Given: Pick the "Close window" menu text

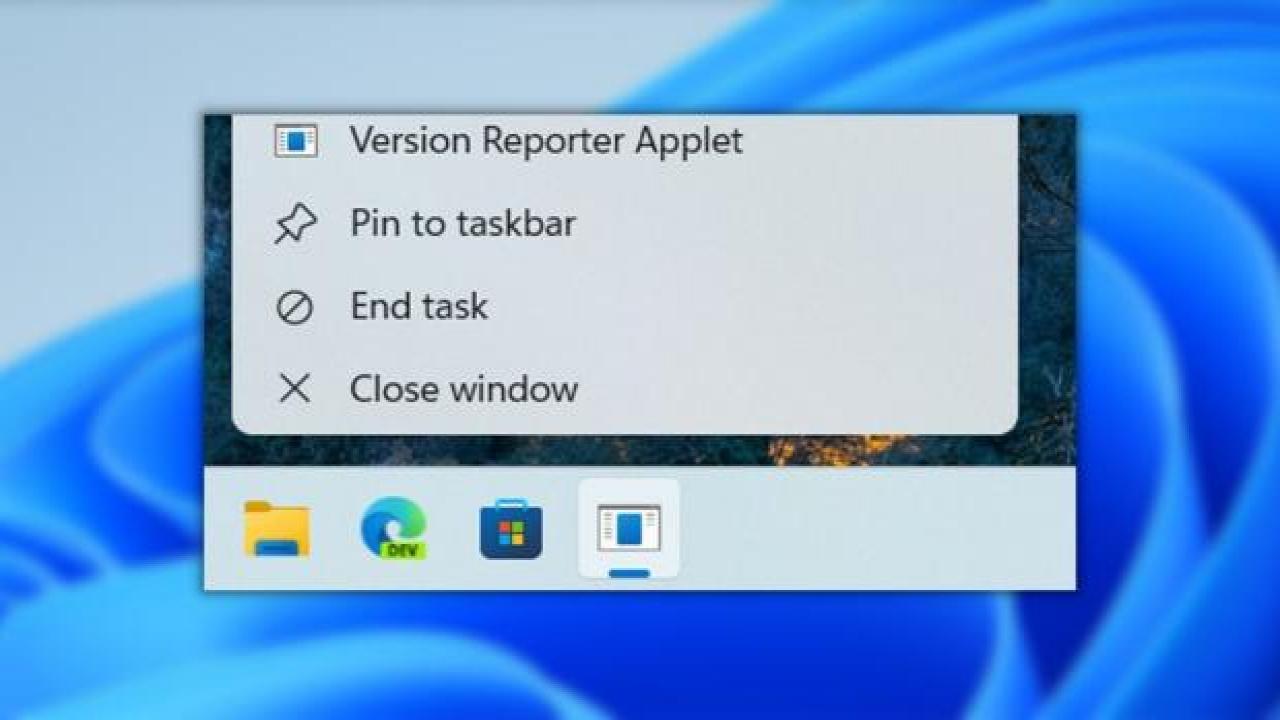Looking at the screenshot, I should [x=464, y=389].
